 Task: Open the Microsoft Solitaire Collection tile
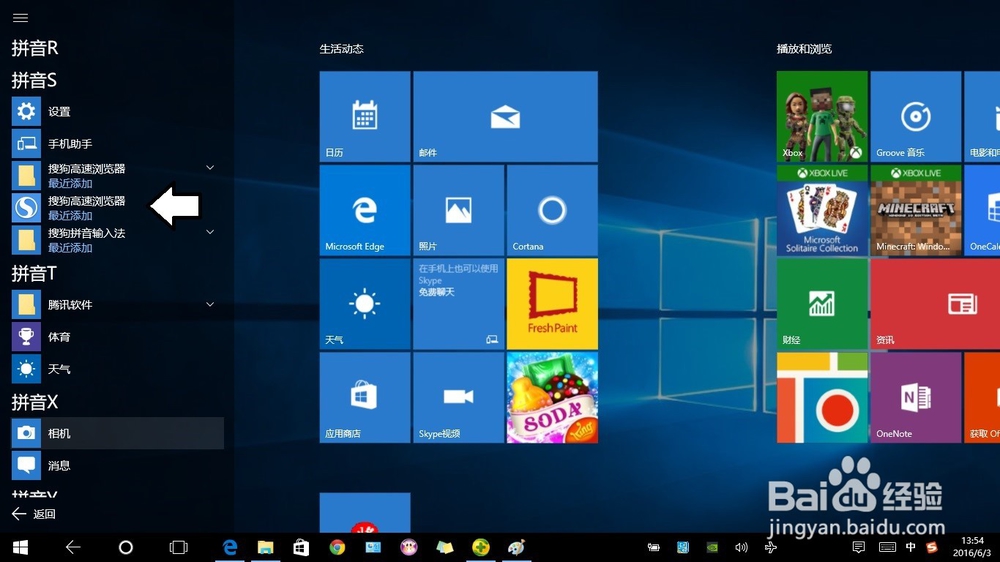pyautogui.click(x=822, y=210)
